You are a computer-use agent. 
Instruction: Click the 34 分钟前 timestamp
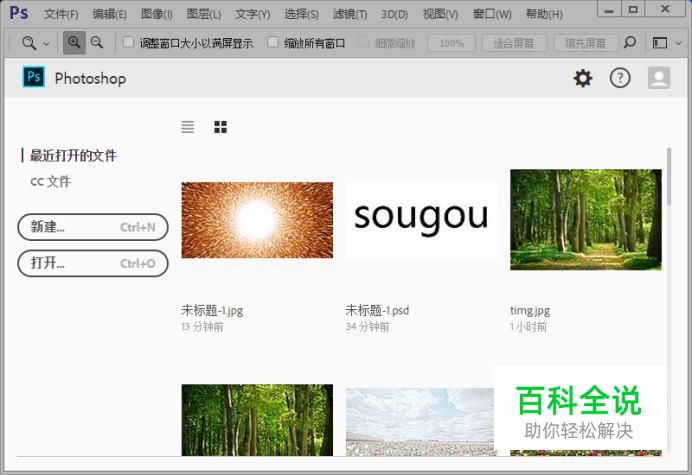point(367,327)
